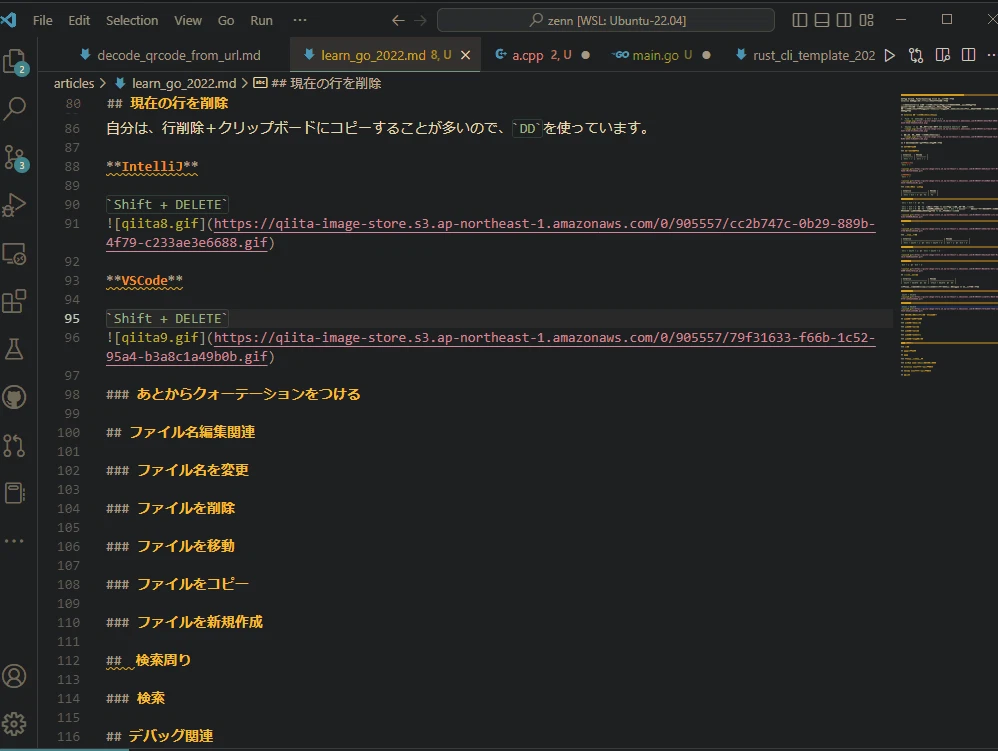
Task: Click the **VSCode** bold text
Action: (x=144, y=281)
